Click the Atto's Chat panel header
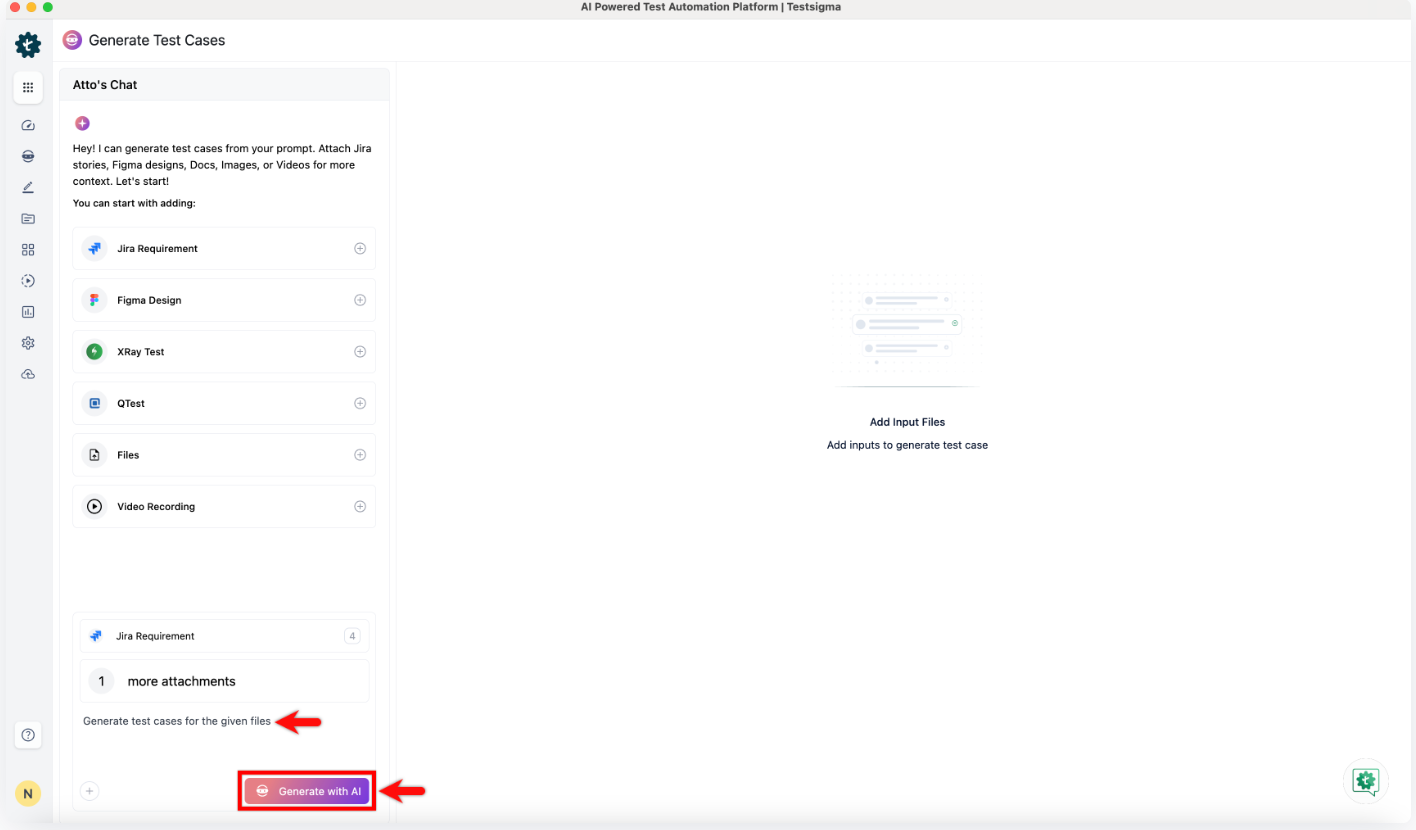Image resolution: width=1416 pixels, height=830 pixels. coord(224,85)
